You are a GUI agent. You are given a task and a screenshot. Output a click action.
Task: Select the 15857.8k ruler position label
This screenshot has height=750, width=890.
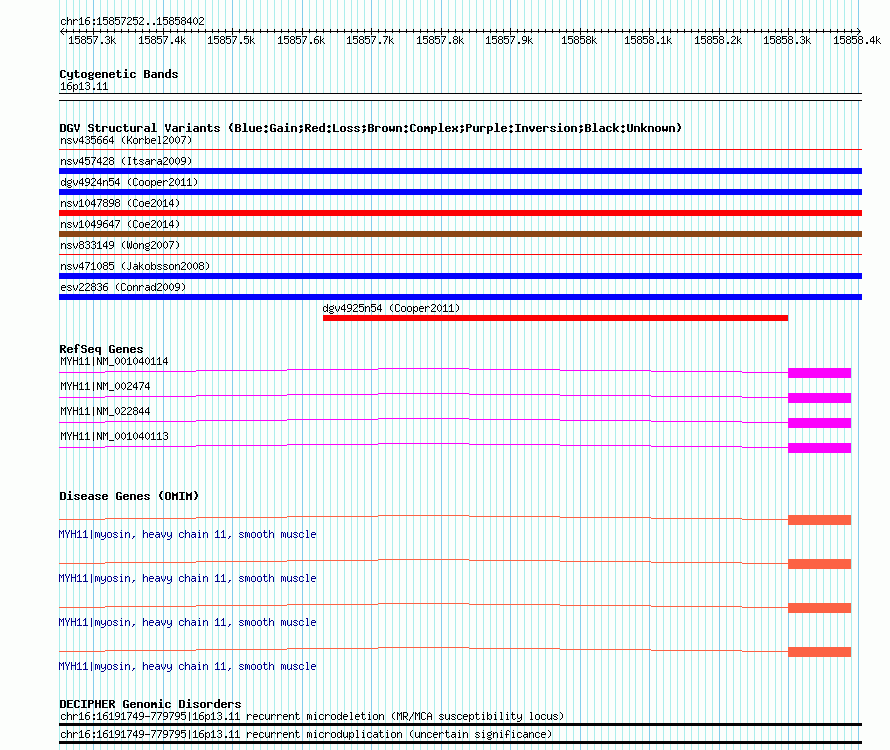point(440,40)
